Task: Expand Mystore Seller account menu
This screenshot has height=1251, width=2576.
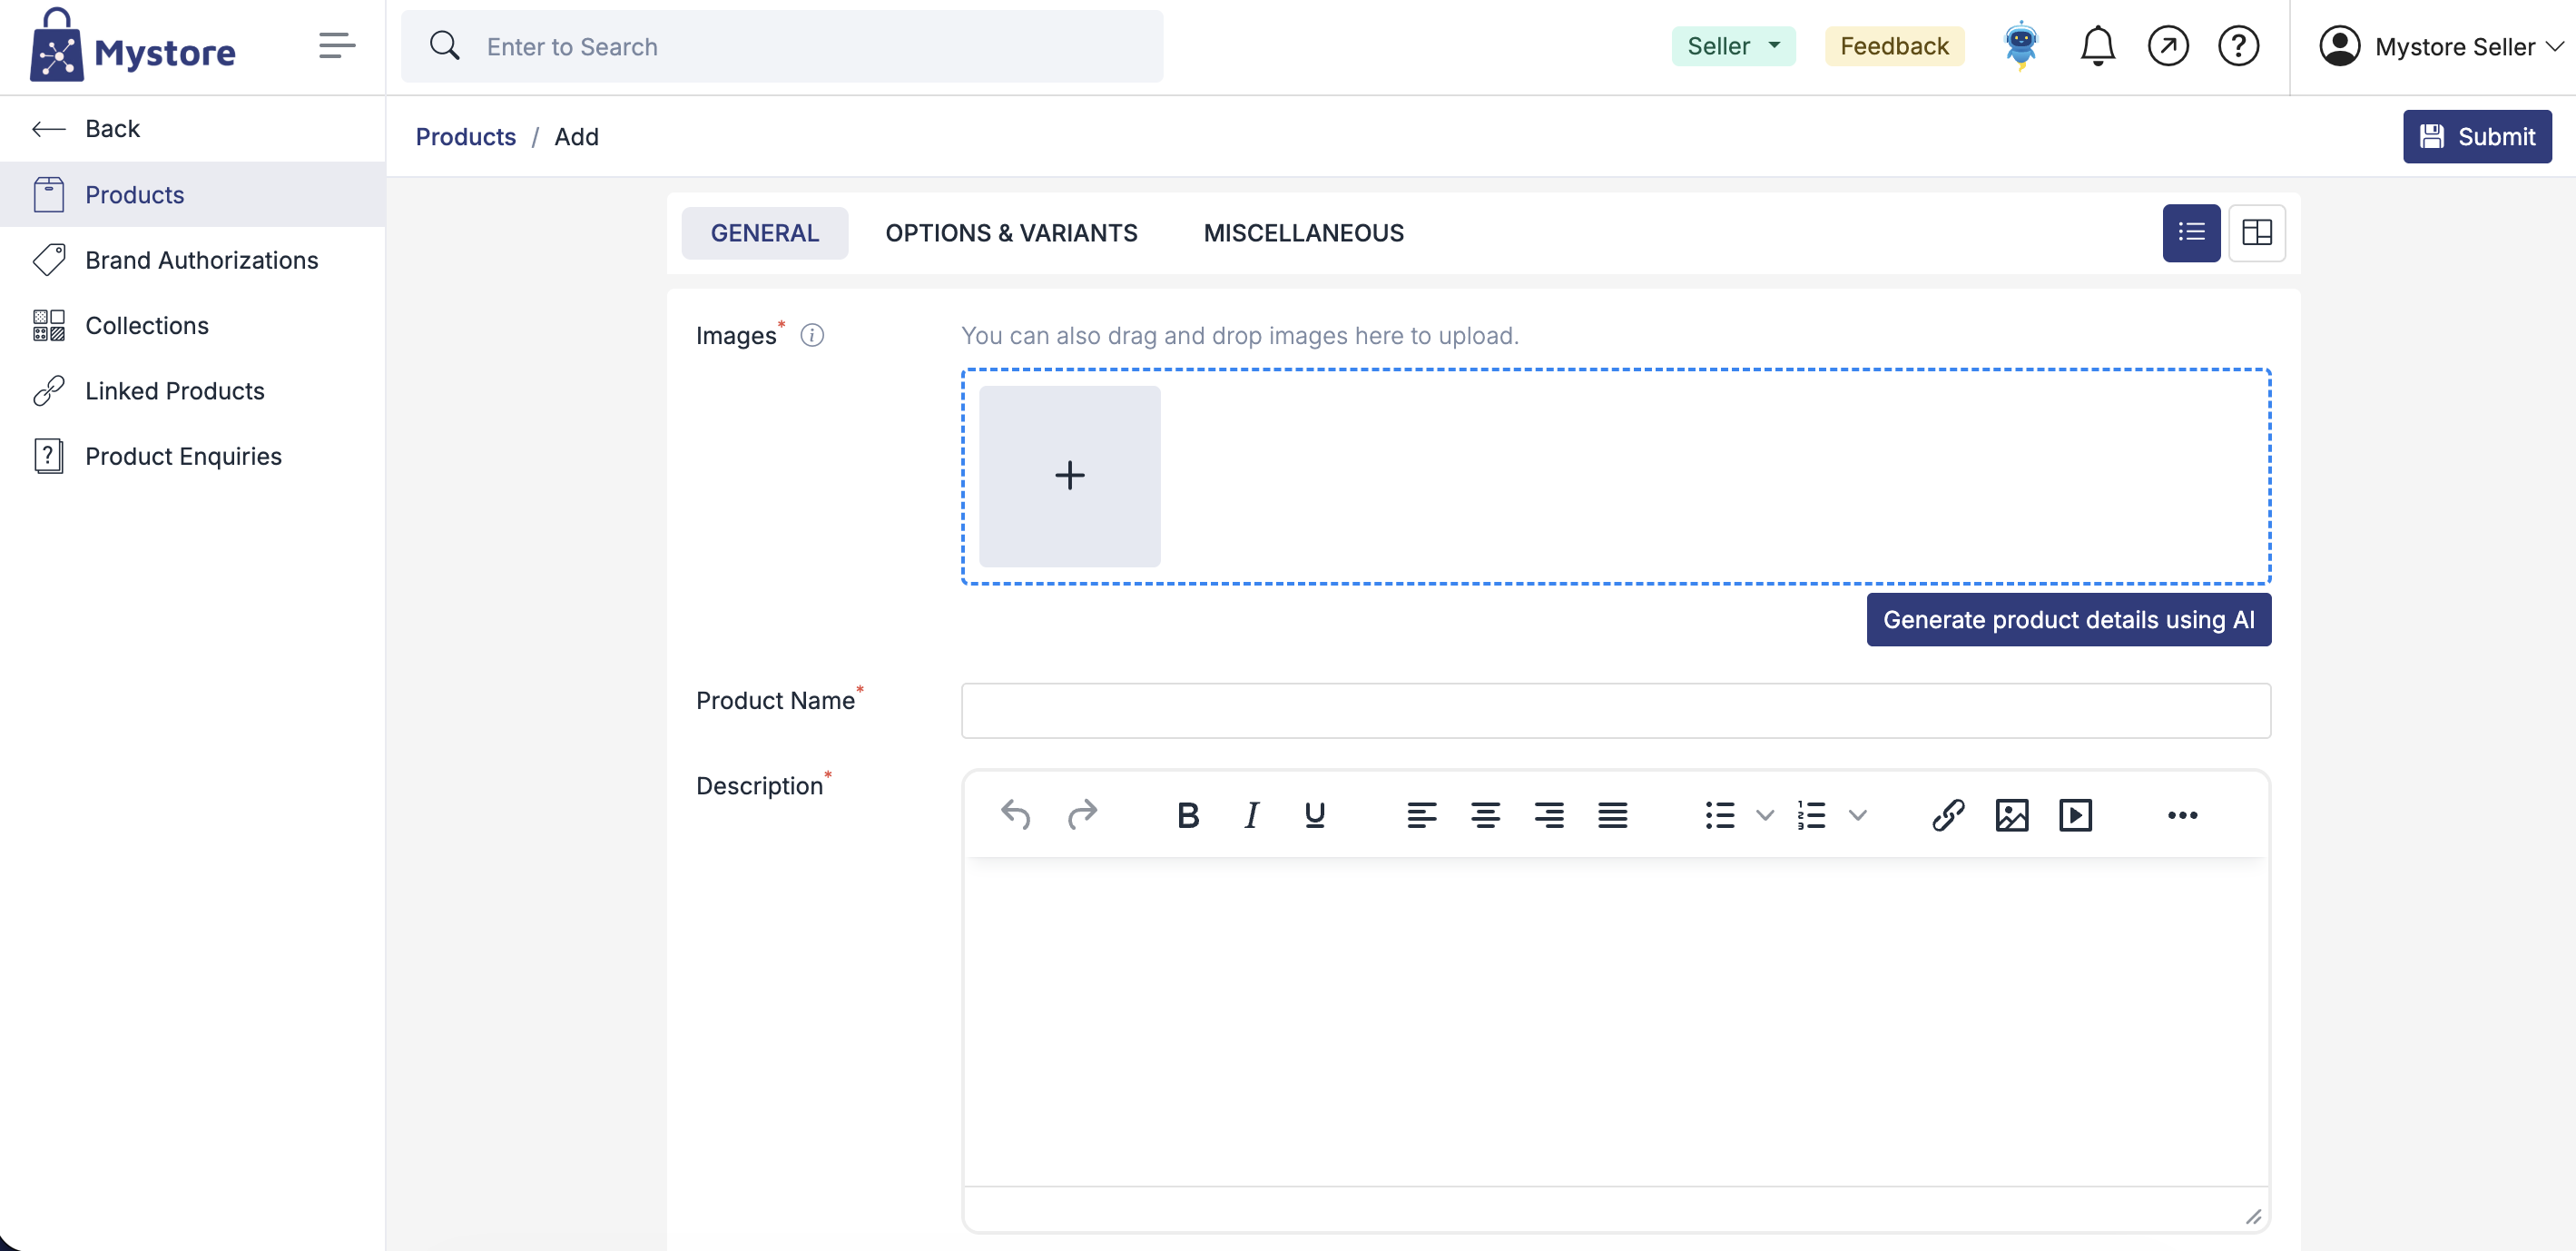Action: point(2441,47)
